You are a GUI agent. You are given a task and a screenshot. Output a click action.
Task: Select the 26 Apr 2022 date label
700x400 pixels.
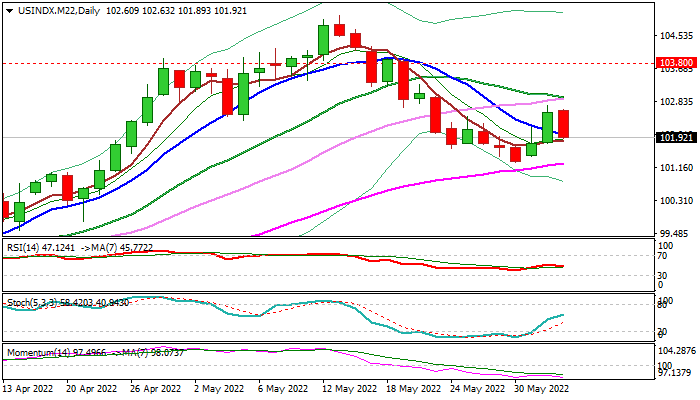pos(156,388)
